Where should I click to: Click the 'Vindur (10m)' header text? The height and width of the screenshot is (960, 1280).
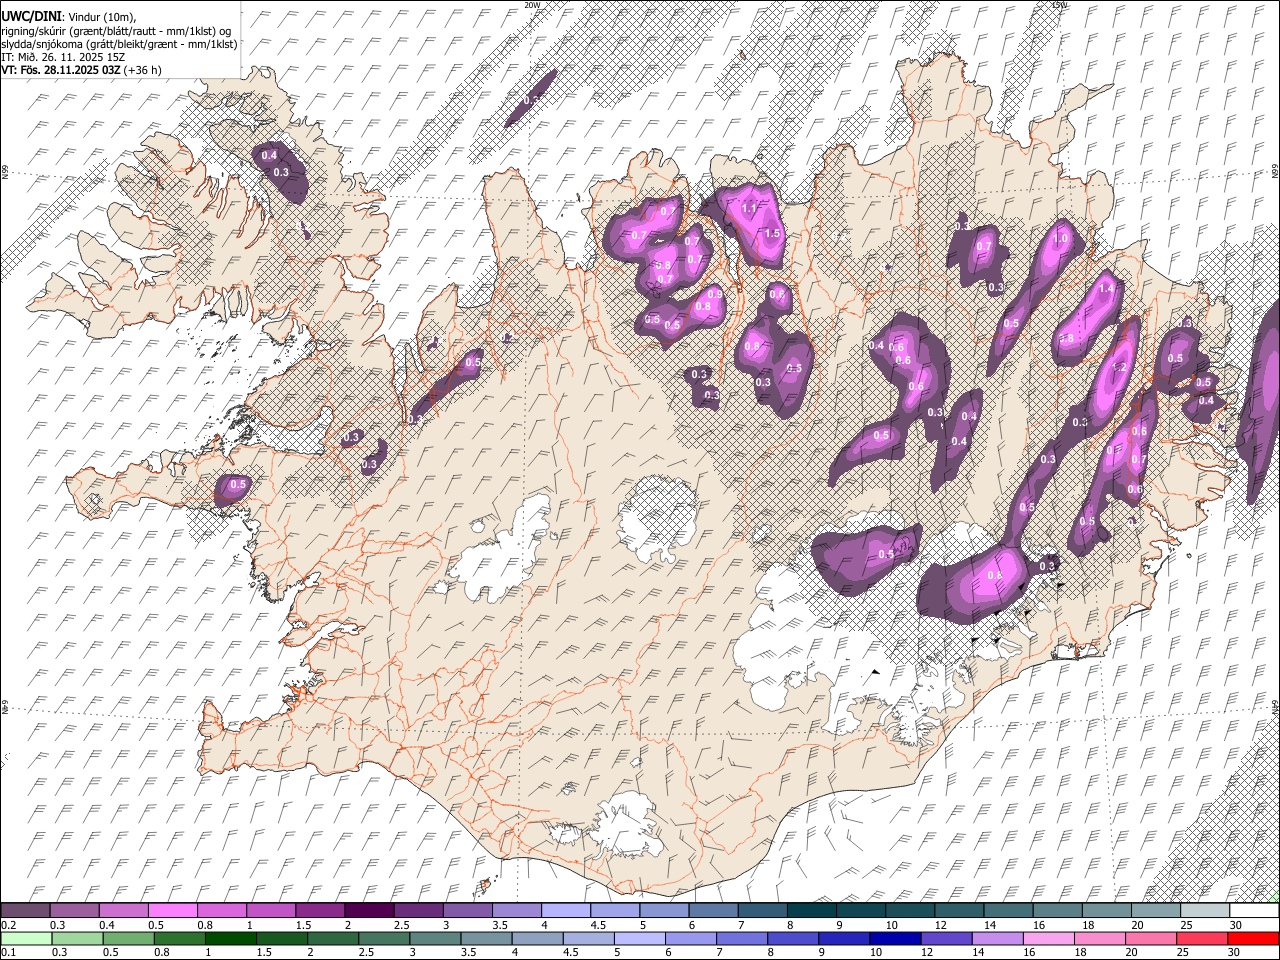click(x=101, y=16)
